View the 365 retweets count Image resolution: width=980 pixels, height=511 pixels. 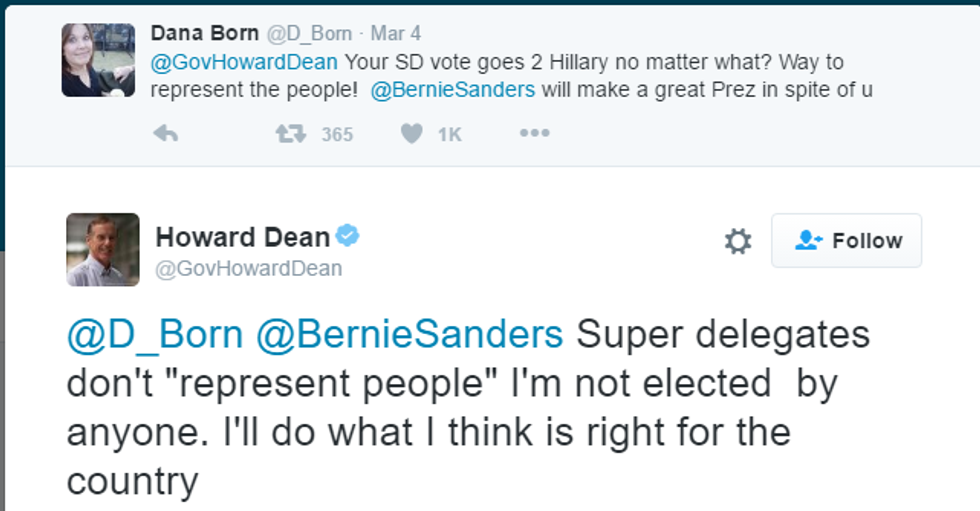[337, 134]
